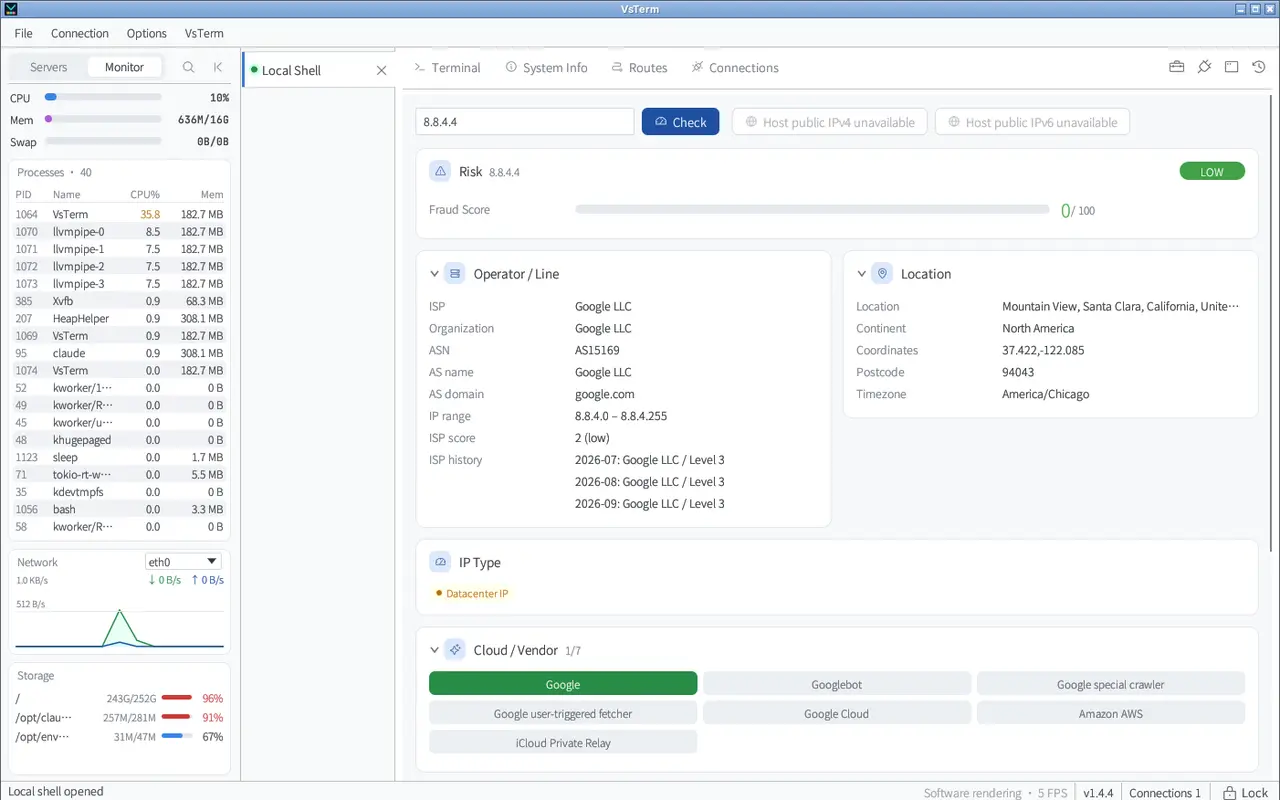Open the Options menu
The height and width of the screenshot is (800, 1280).
147,33
